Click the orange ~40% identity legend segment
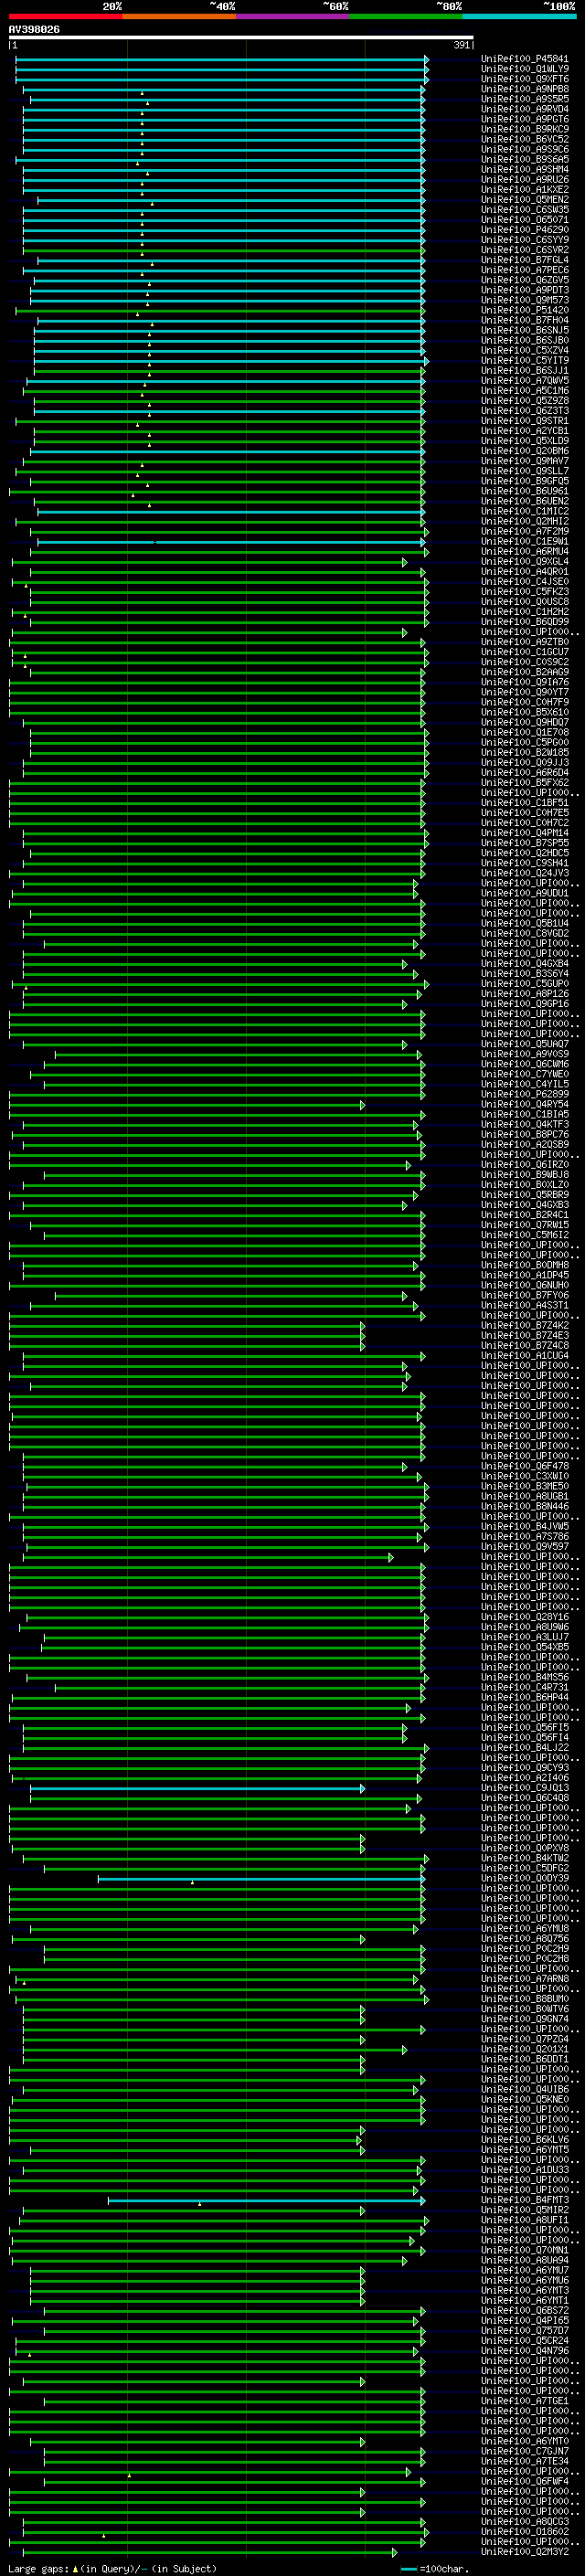The height and width of the screenshot is (2576, 585). coord(179,16)
